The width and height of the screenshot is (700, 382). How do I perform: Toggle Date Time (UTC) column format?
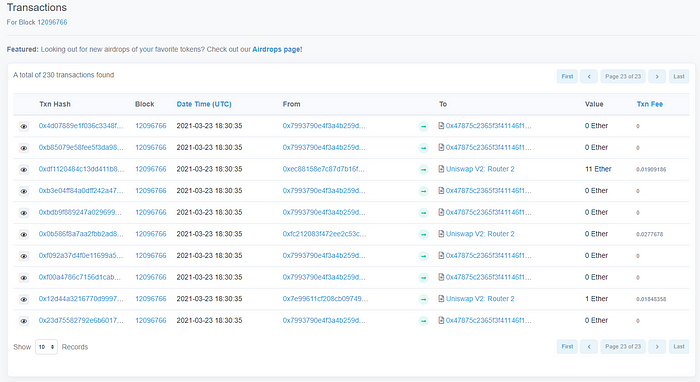click(x=204, y=104)
